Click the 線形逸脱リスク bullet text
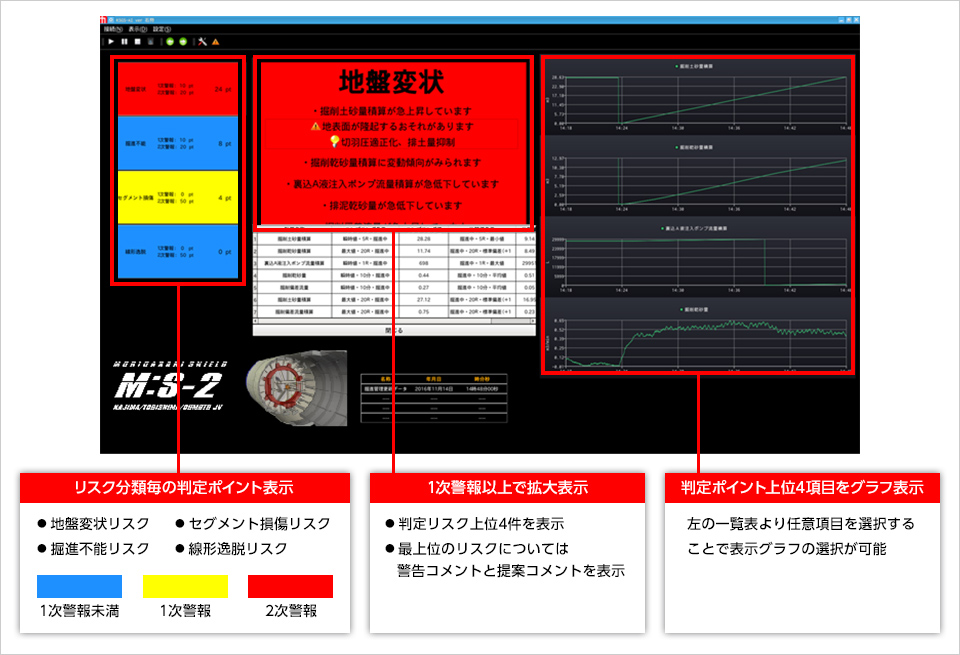960x655 pixels. pos(238,548)
